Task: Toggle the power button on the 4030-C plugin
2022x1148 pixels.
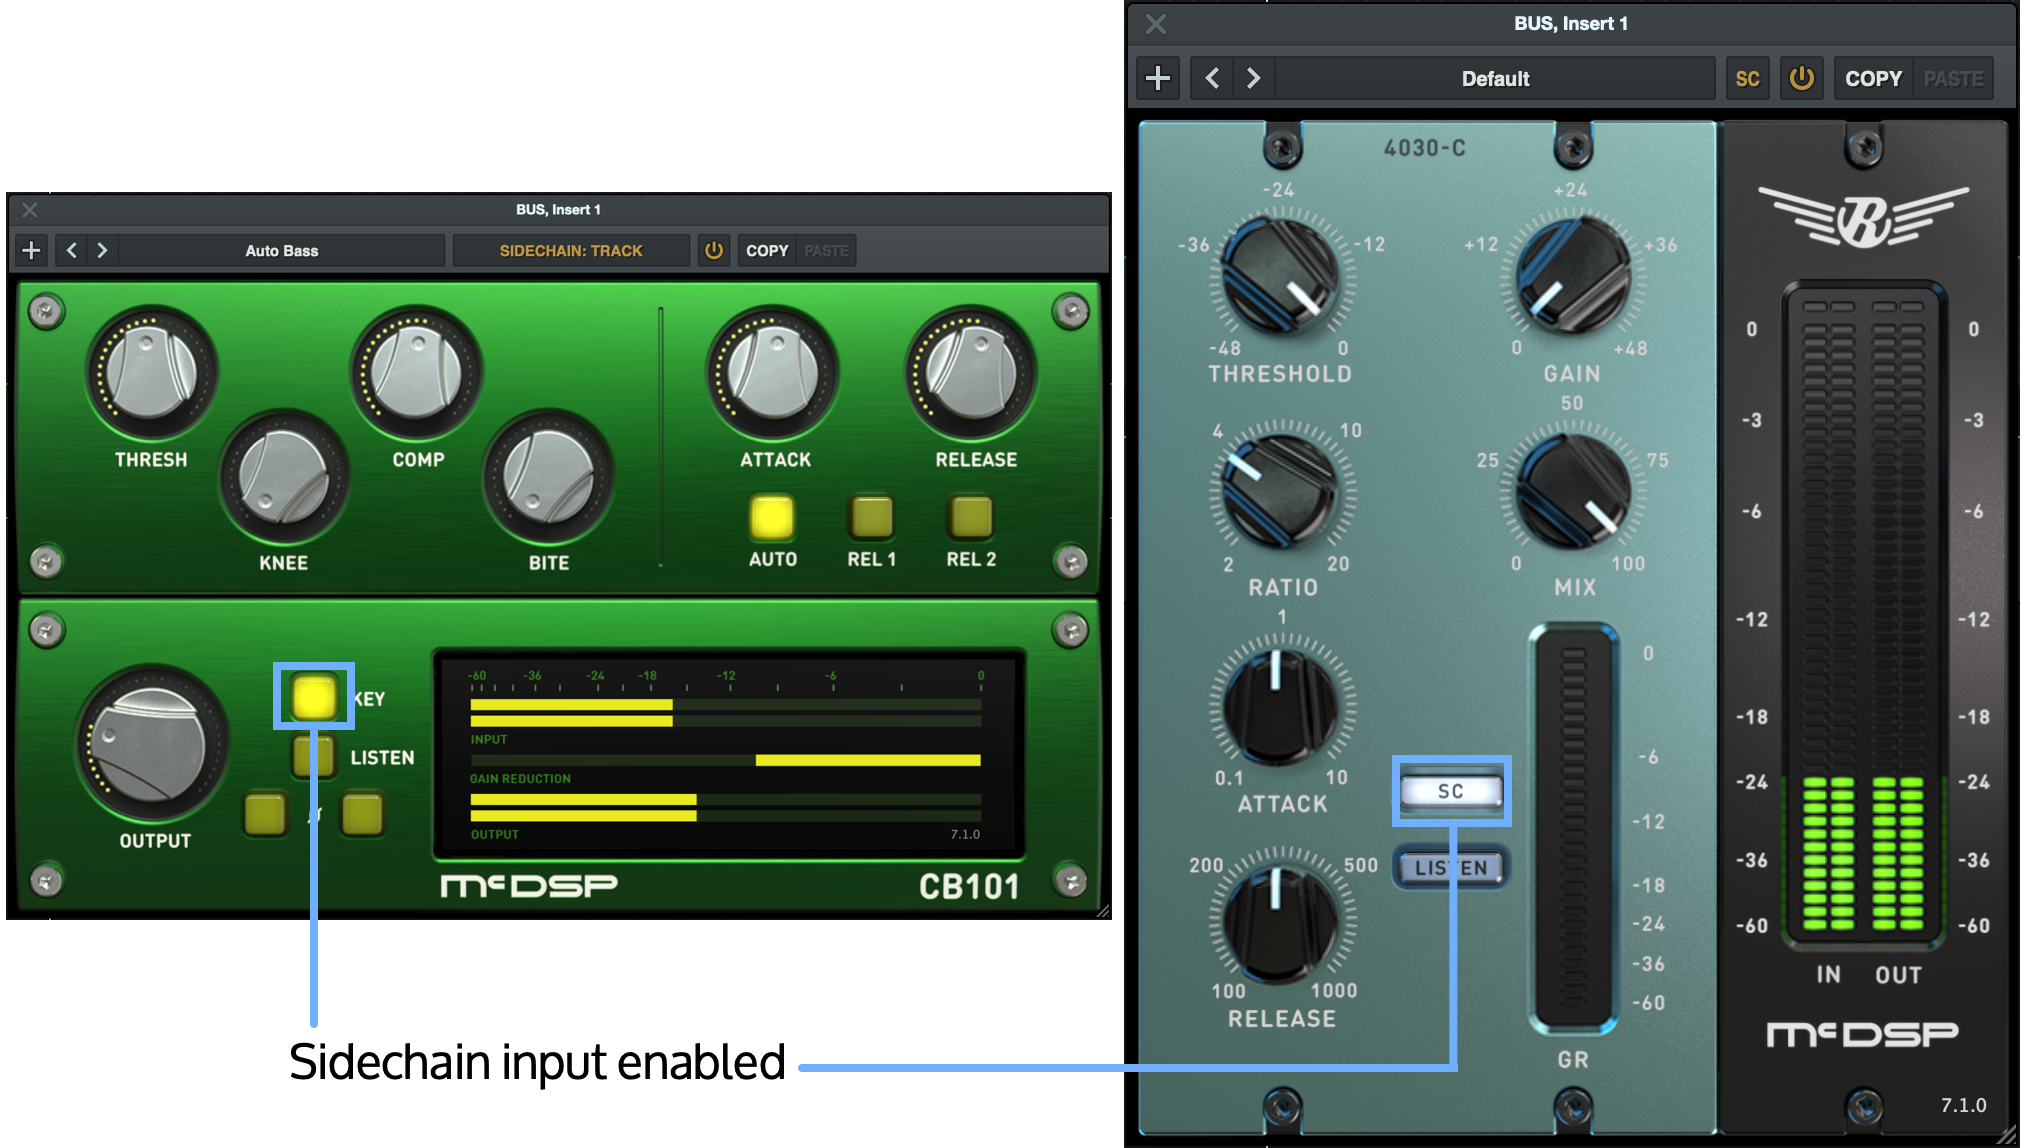Action: pos(1801,77)
